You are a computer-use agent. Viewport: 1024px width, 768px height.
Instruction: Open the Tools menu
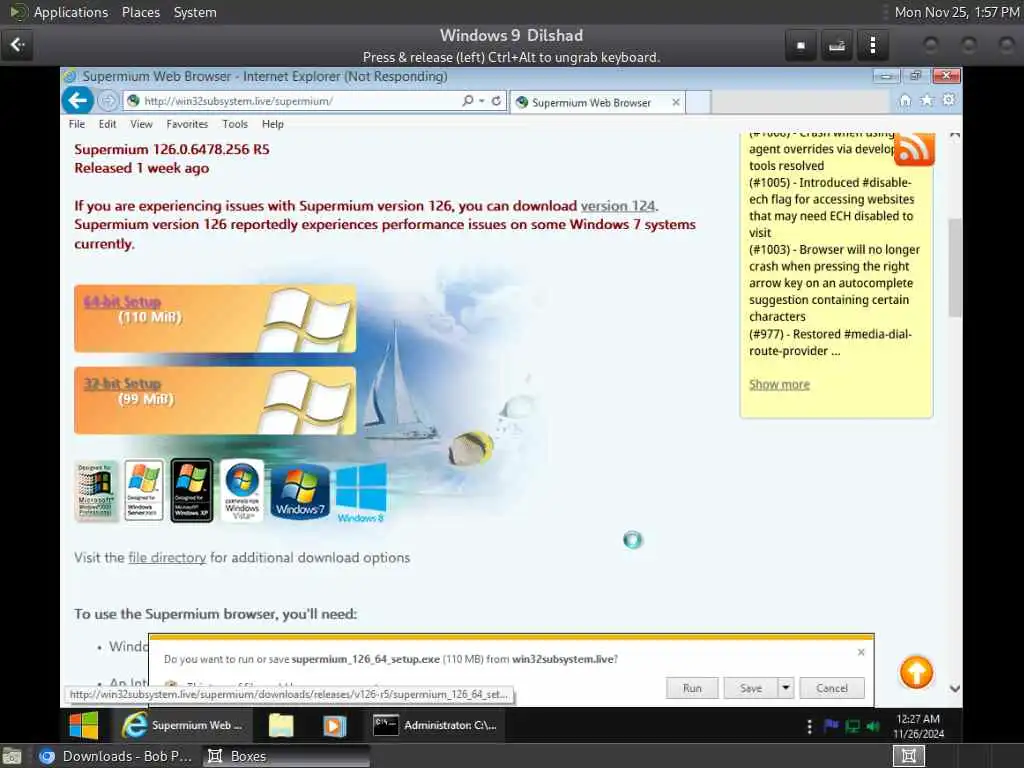(x=234, y=124)
